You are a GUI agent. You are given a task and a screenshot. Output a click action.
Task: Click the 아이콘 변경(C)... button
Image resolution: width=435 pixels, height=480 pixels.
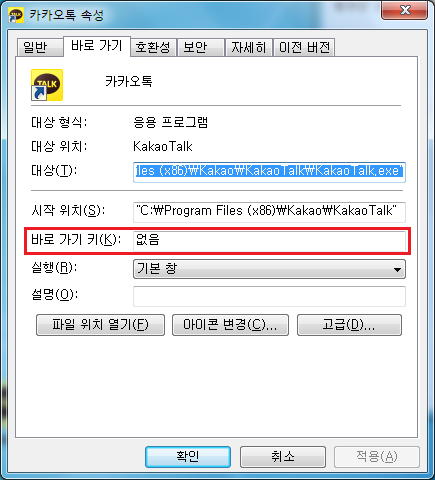[x=230, y=325]
